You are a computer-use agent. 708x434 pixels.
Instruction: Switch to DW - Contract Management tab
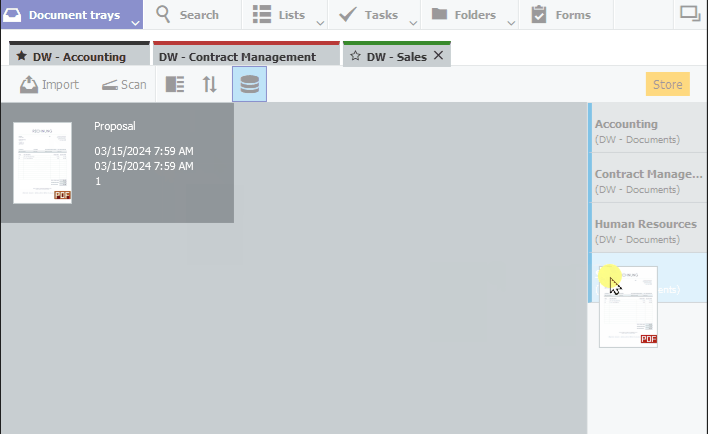[x=237, y=57]
